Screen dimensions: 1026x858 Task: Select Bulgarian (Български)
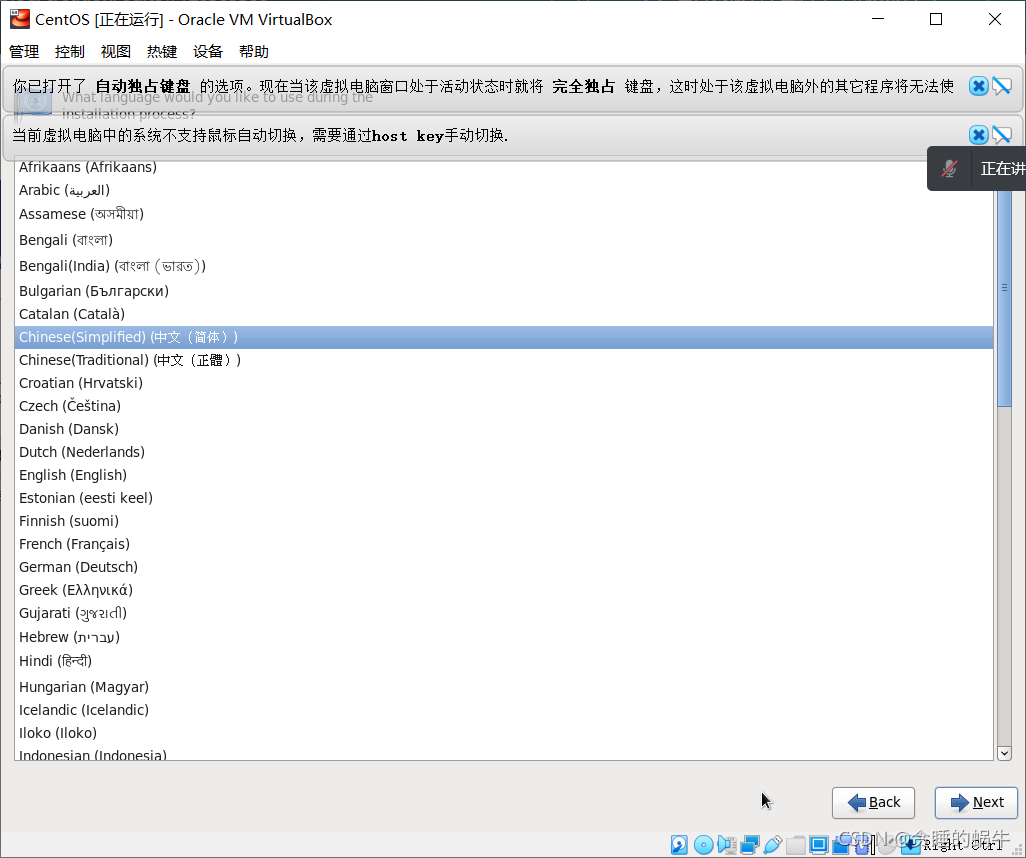(503, 291)
